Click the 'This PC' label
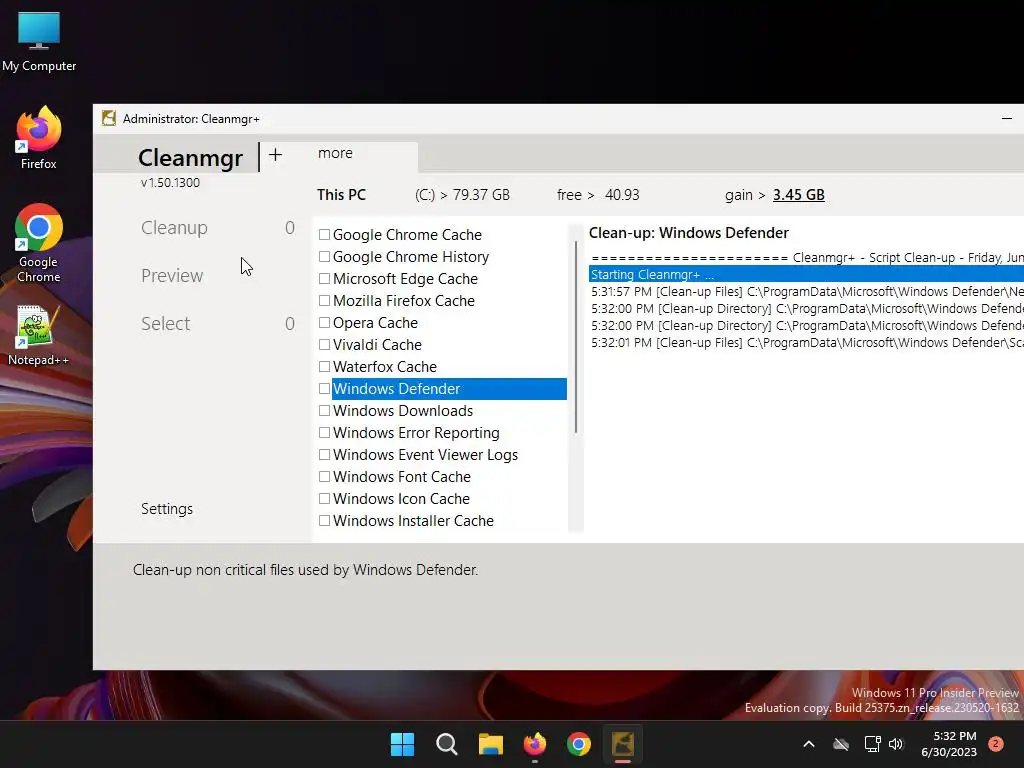 (342, 195)
